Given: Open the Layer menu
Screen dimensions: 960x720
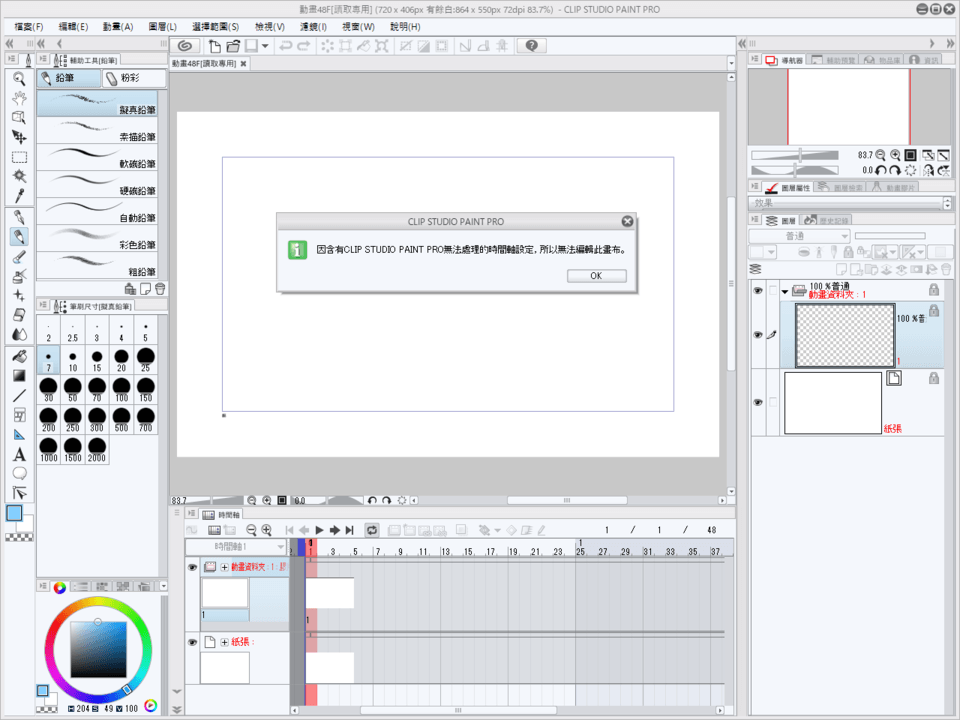Looking at the screenshot, I should pos(162,27).
